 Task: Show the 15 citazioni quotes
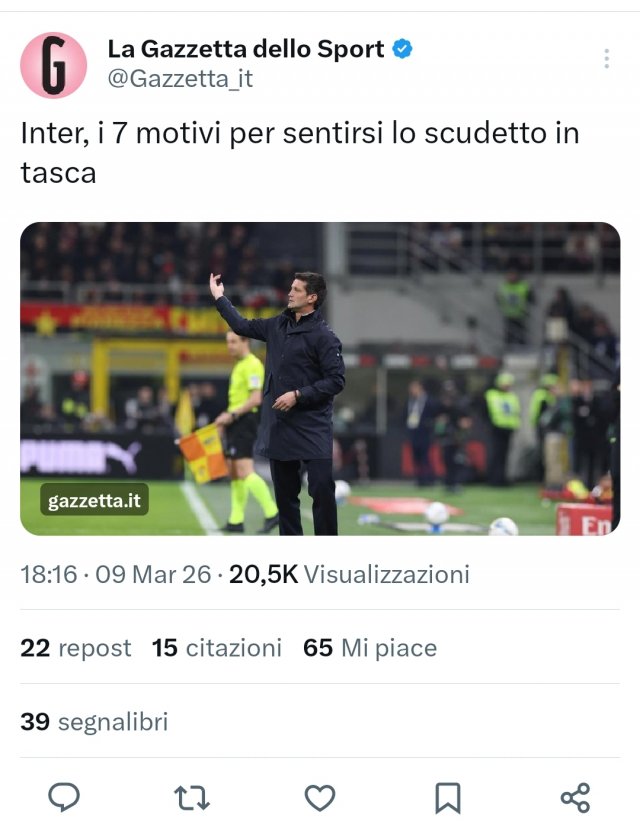click(216, 648)
